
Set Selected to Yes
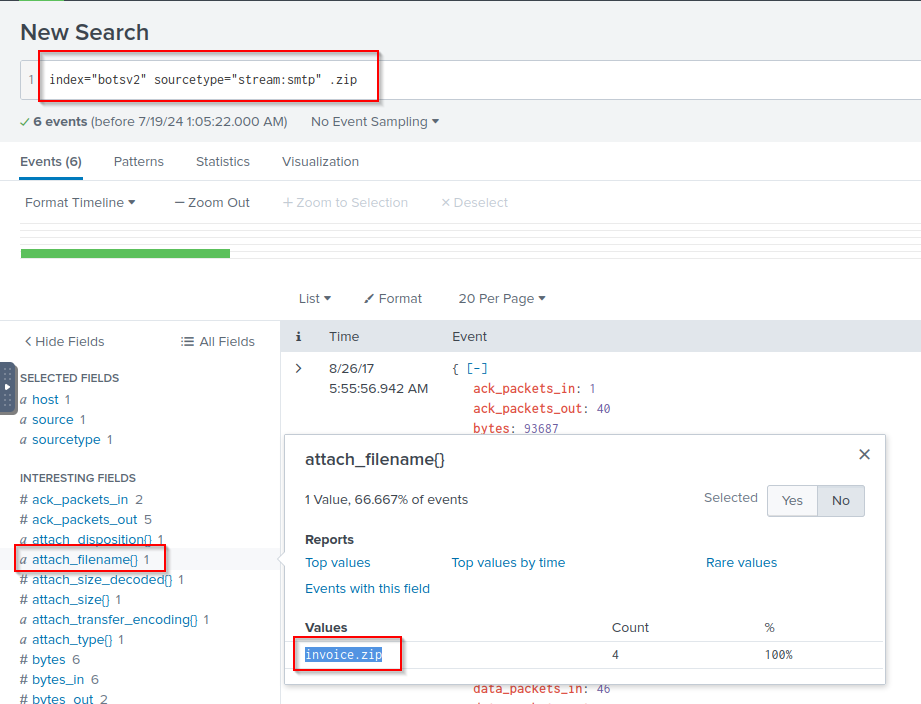[x=792, y=500]
